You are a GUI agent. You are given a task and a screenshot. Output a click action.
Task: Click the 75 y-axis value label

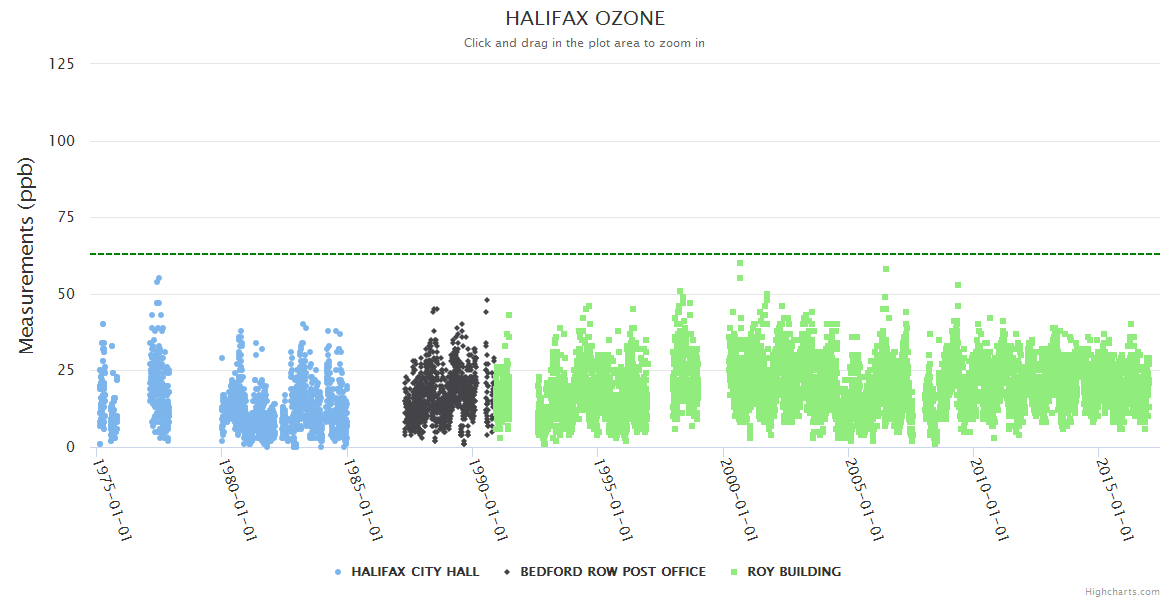[65, 217]
